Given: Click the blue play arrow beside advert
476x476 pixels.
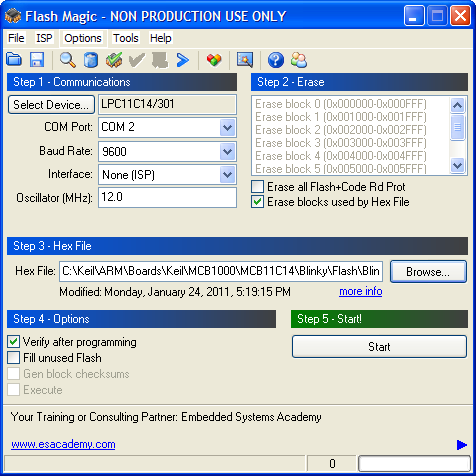Looking at the screenshot, I should (x=462, y=445).
